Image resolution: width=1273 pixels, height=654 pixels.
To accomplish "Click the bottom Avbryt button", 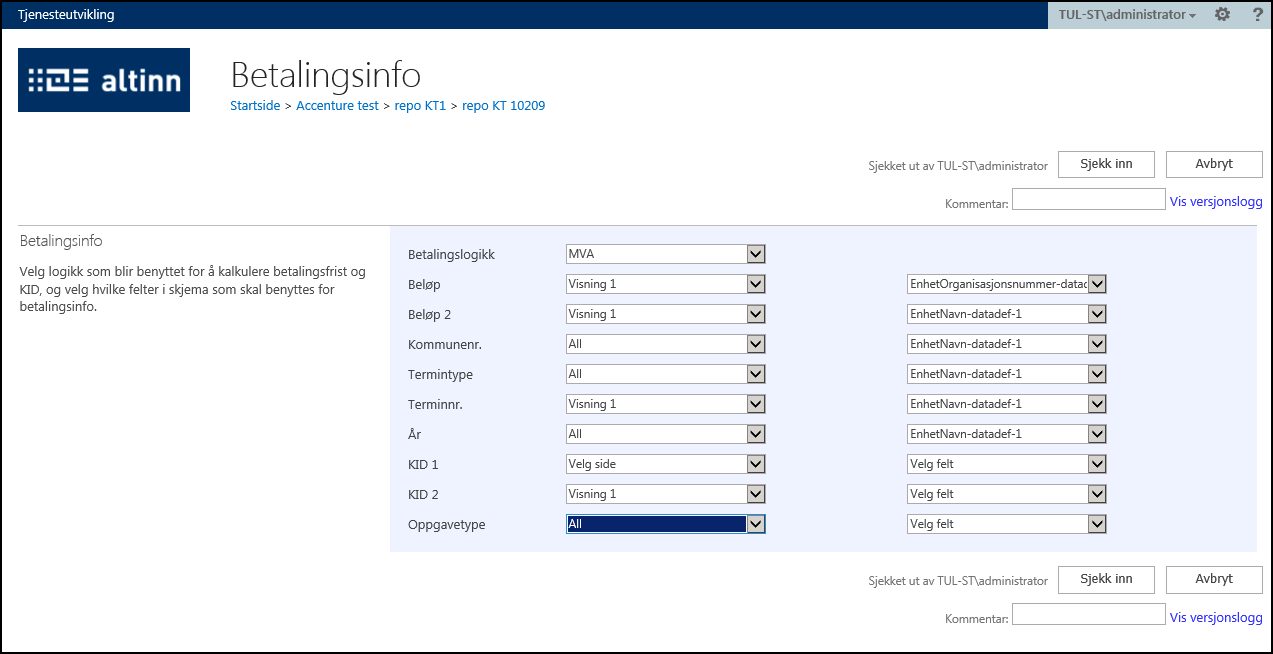I will coord(1214,579).
